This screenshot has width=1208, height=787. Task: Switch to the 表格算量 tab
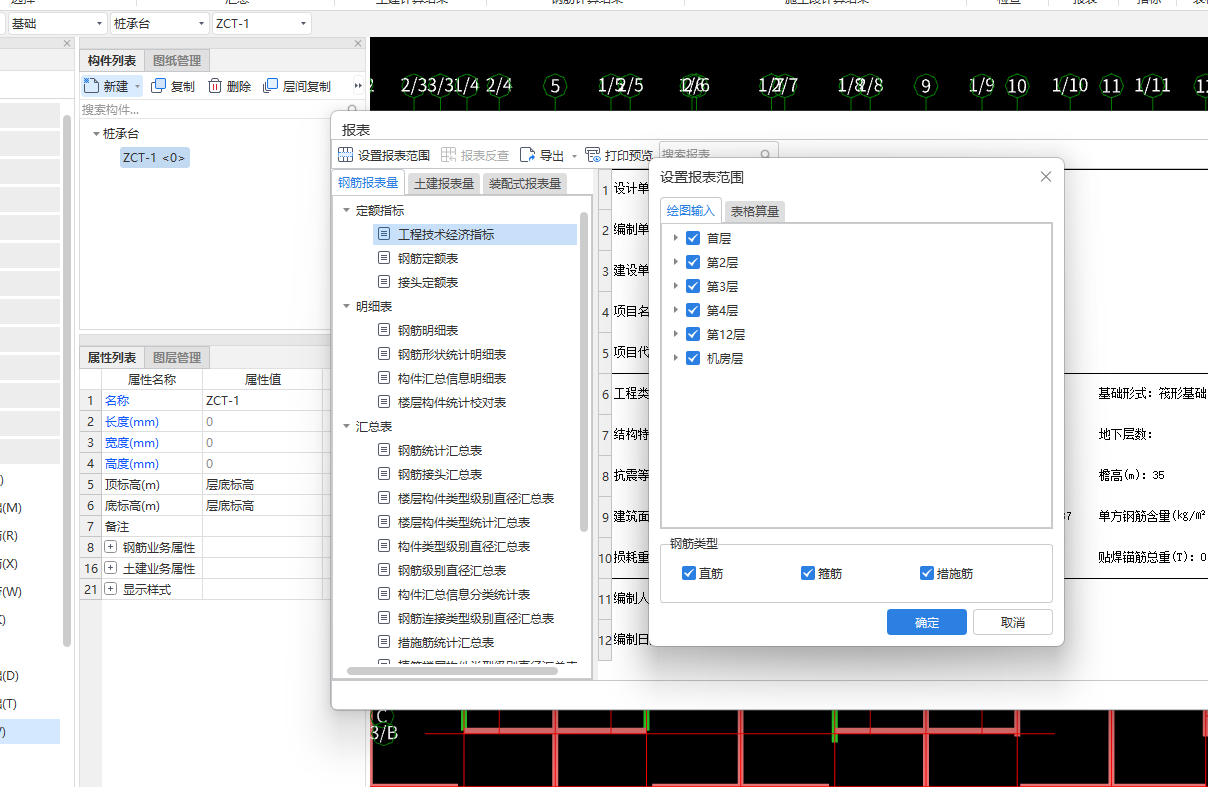click(x=755, y=211)
